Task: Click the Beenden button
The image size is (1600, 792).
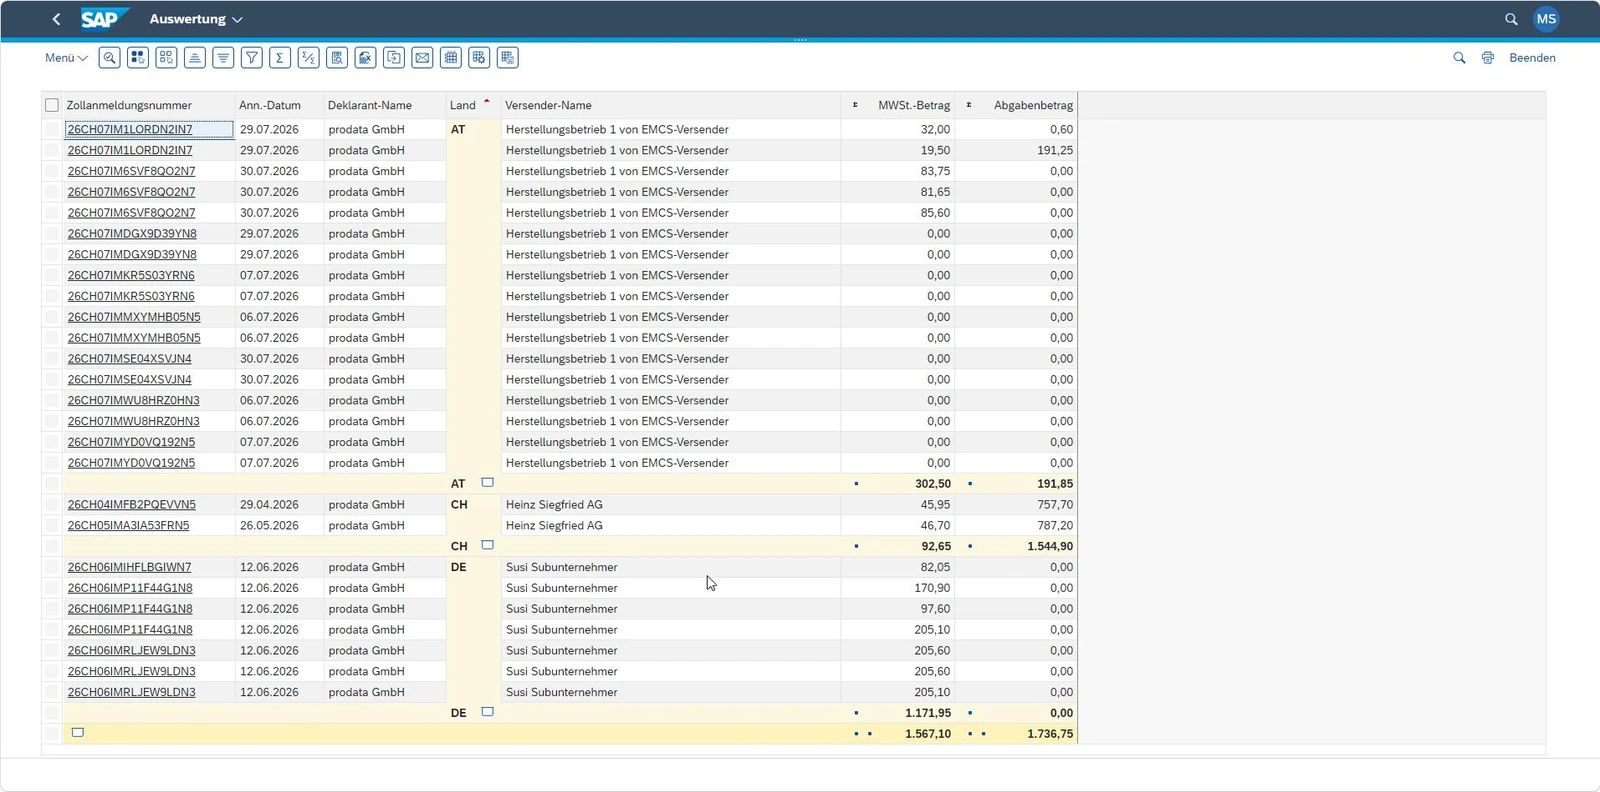Action: click(1532, 58)
